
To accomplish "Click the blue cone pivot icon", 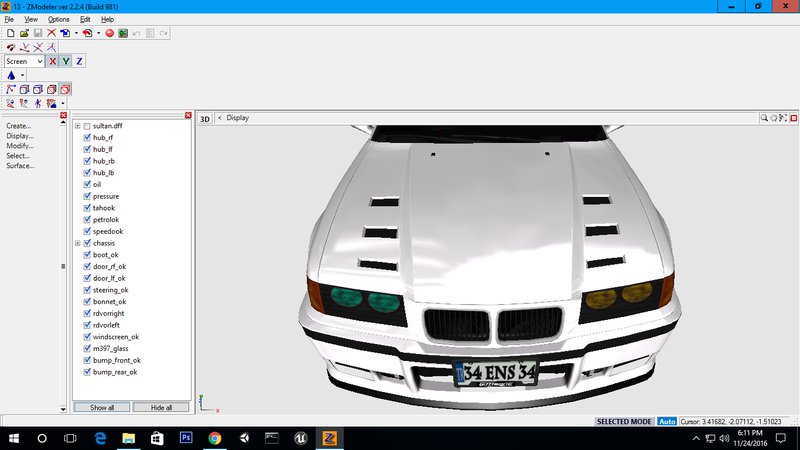I will [11, 76].
